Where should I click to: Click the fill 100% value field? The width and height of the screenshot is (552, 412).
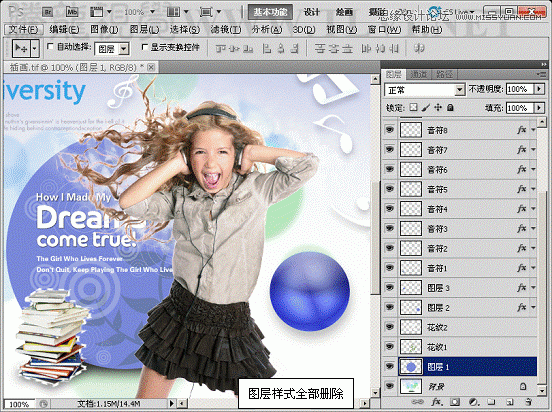coord(520,107)
